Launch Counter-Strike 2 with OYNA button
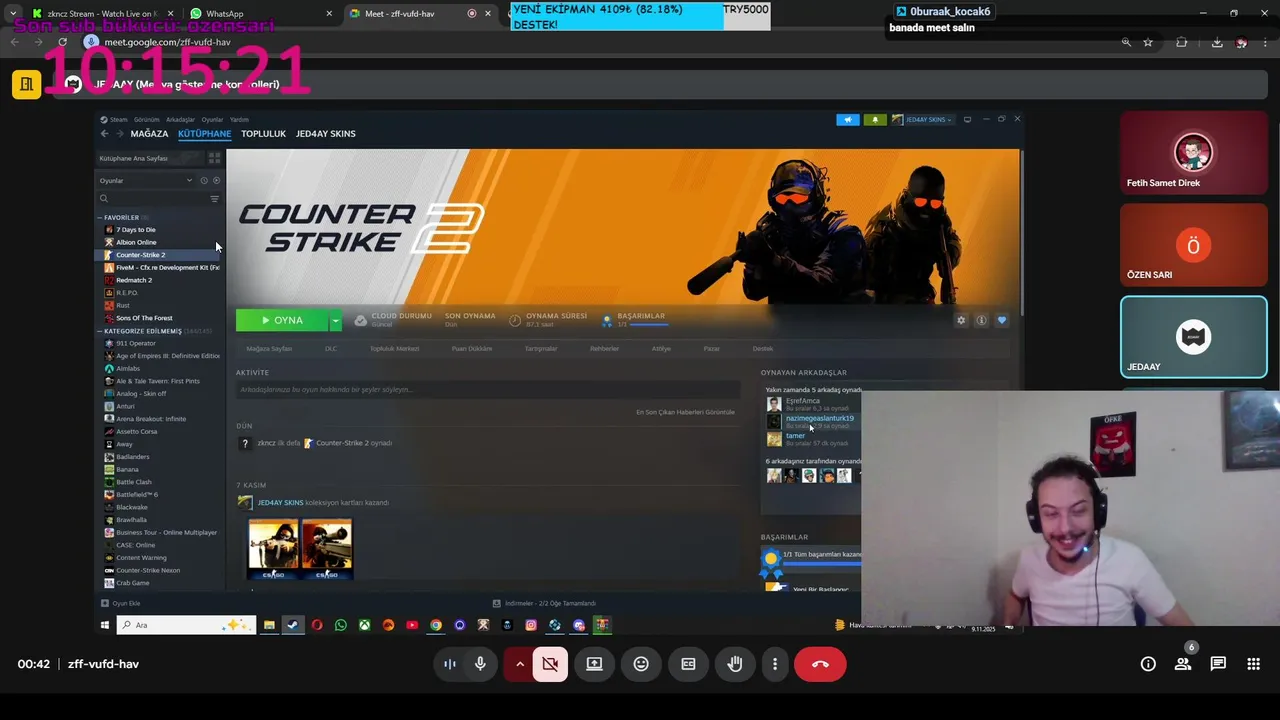 tap(282, 320)
